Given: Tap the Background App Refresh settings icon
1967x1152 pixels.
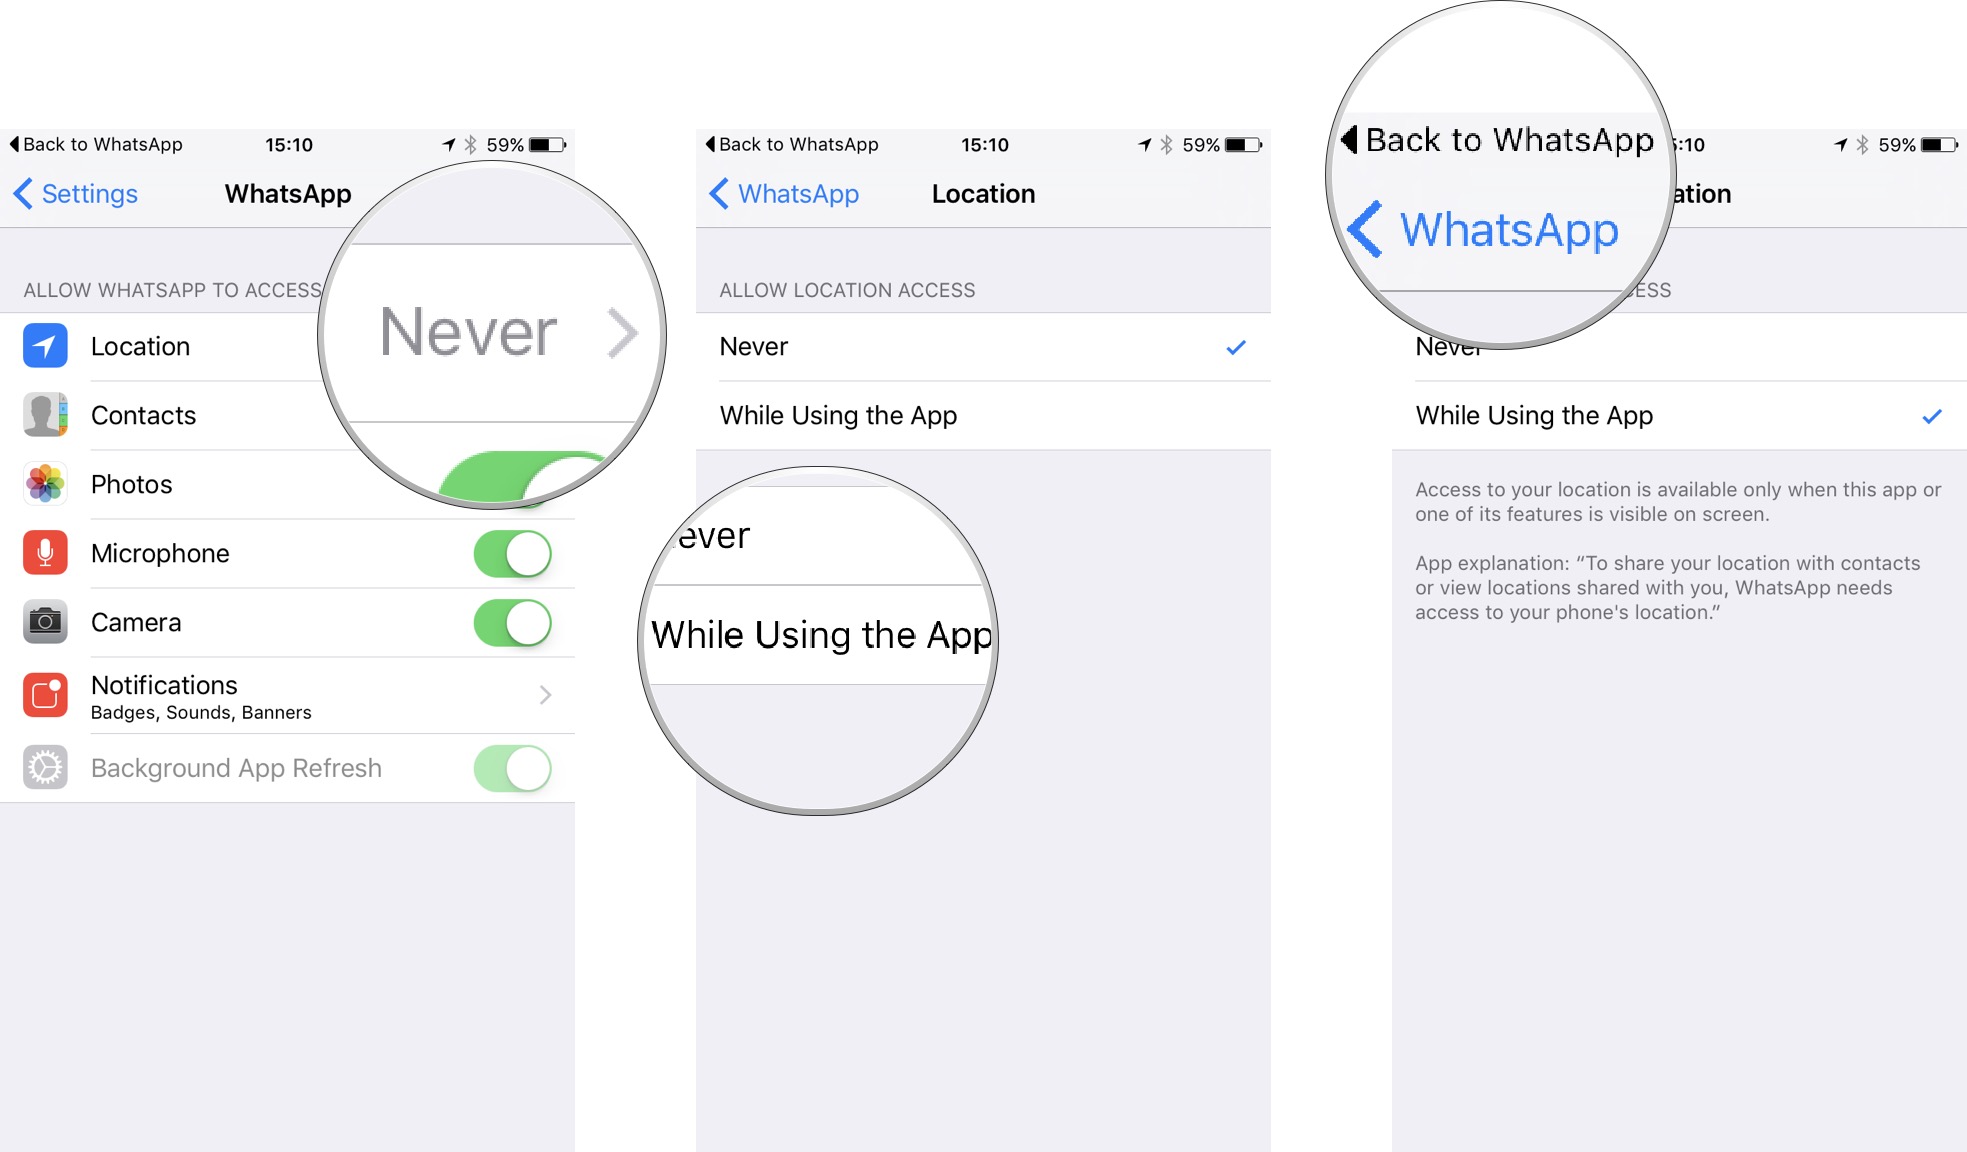Looking at the screenshot, I should pos(48,765).
